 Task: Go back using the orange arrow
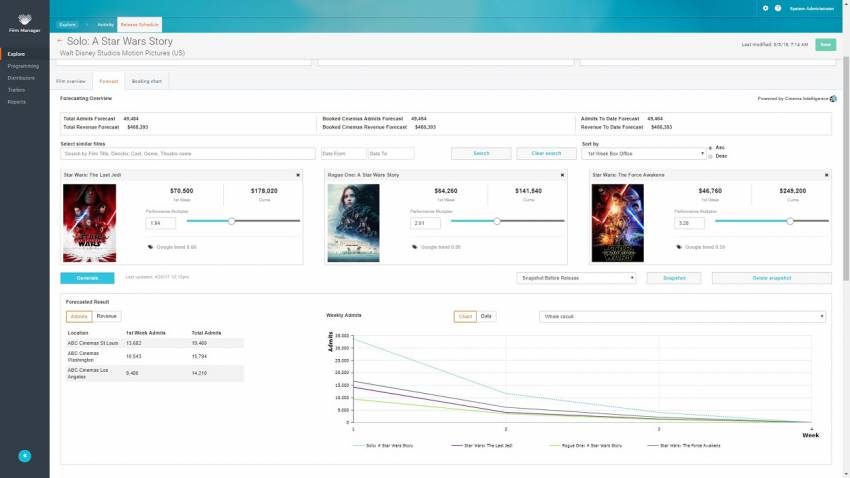pos(60,41)
